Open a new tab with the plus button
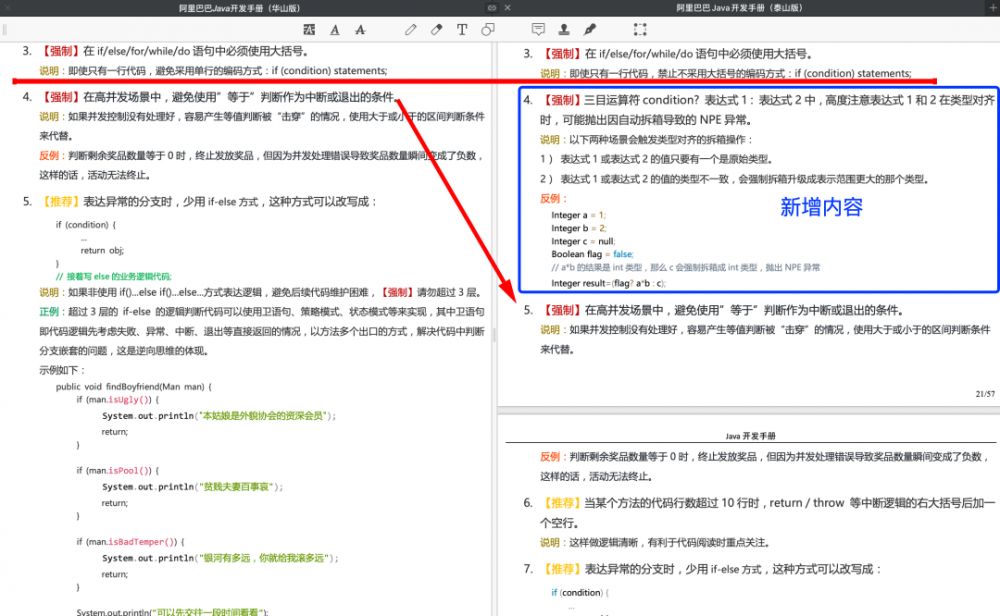1000x616 pixels. click(x=993, y=7)
